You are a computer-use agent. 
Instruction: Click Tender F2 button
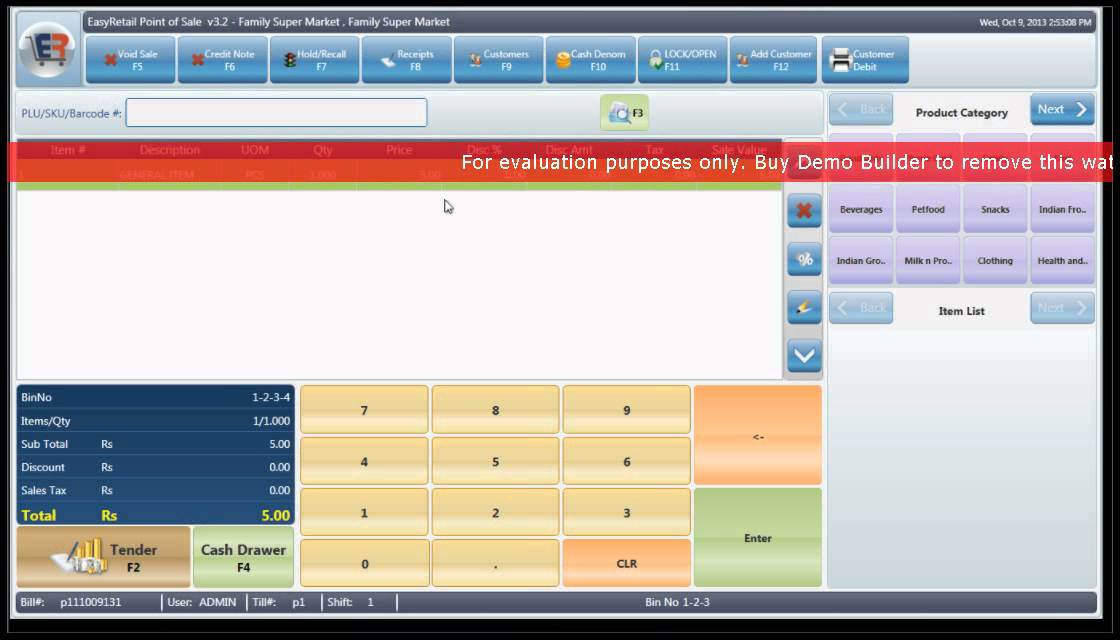tap(104, 557)
